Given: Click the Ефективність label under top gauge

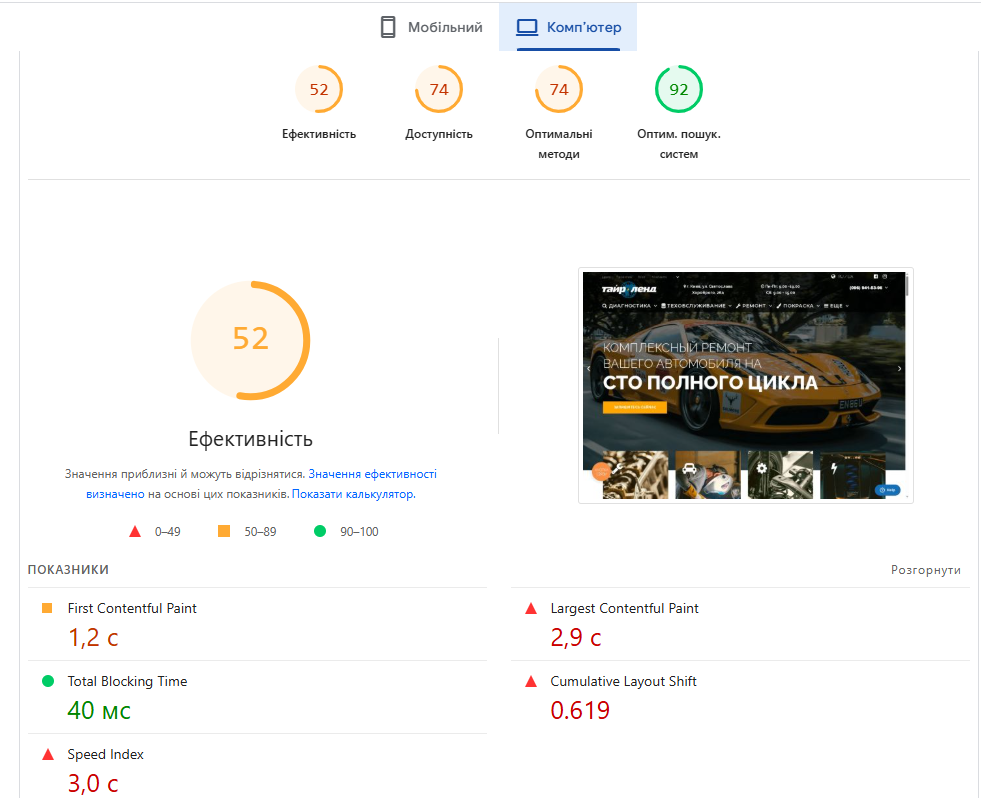Looking at the screenshot, I should 319,134.
